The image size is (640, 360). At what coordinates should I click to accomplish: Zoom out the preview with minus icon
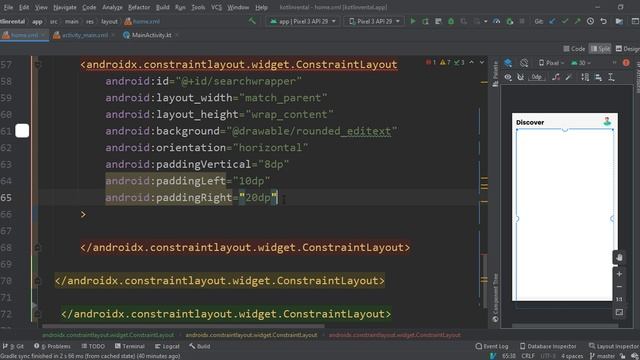pyautogui.click(x=619, y=287)
